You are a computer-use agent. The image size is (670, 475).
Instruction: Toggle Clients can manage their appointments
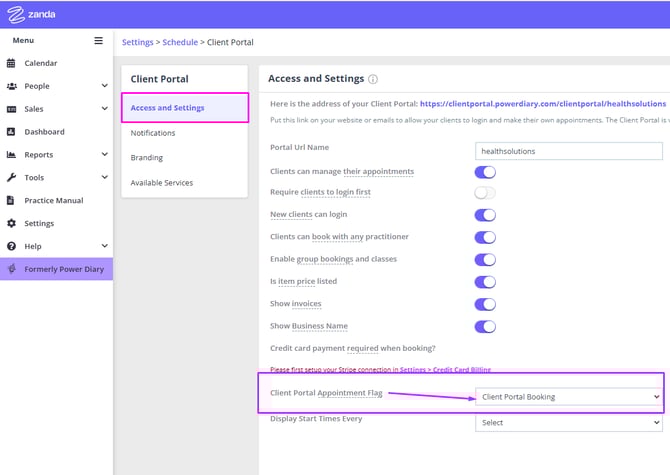pos(485,172)
